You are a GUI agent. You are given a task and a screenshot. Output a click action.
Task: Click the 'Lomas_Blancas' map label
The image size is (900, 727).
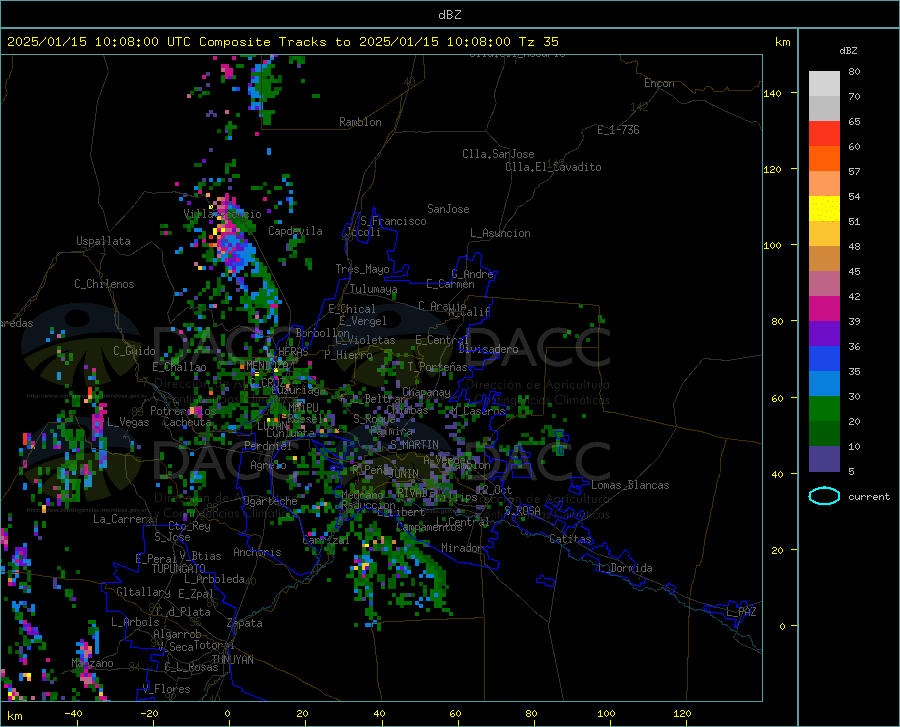click(630, 485)
